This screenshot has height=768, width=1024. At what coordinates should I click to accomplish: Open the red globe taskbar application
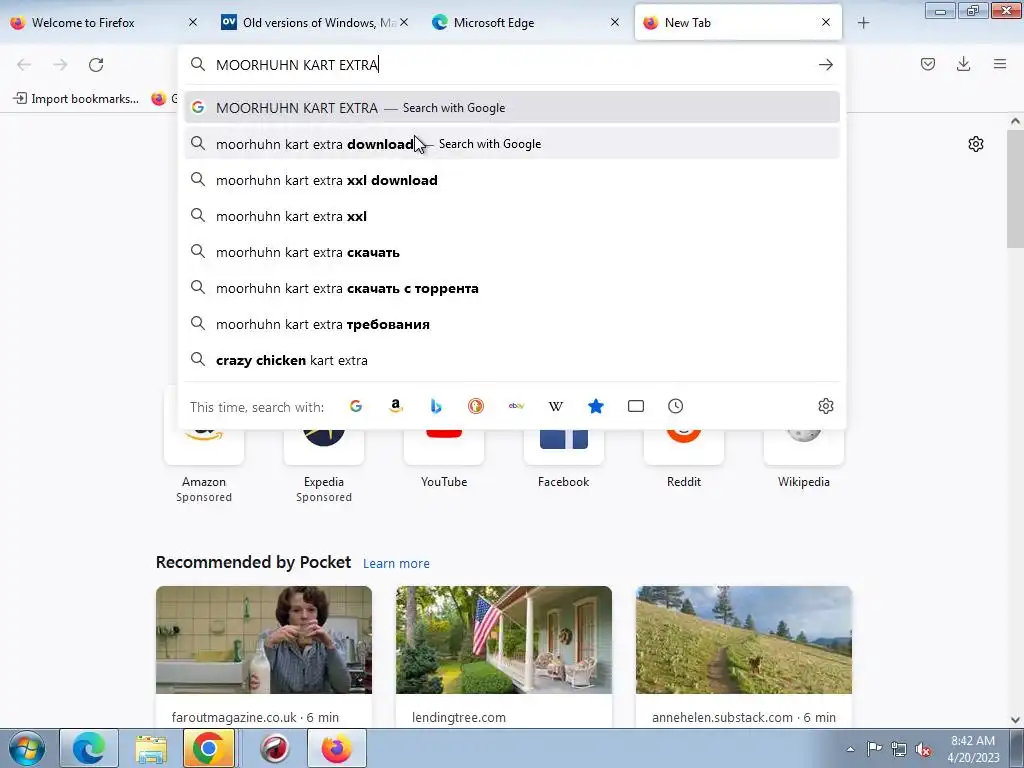[275, 748]
